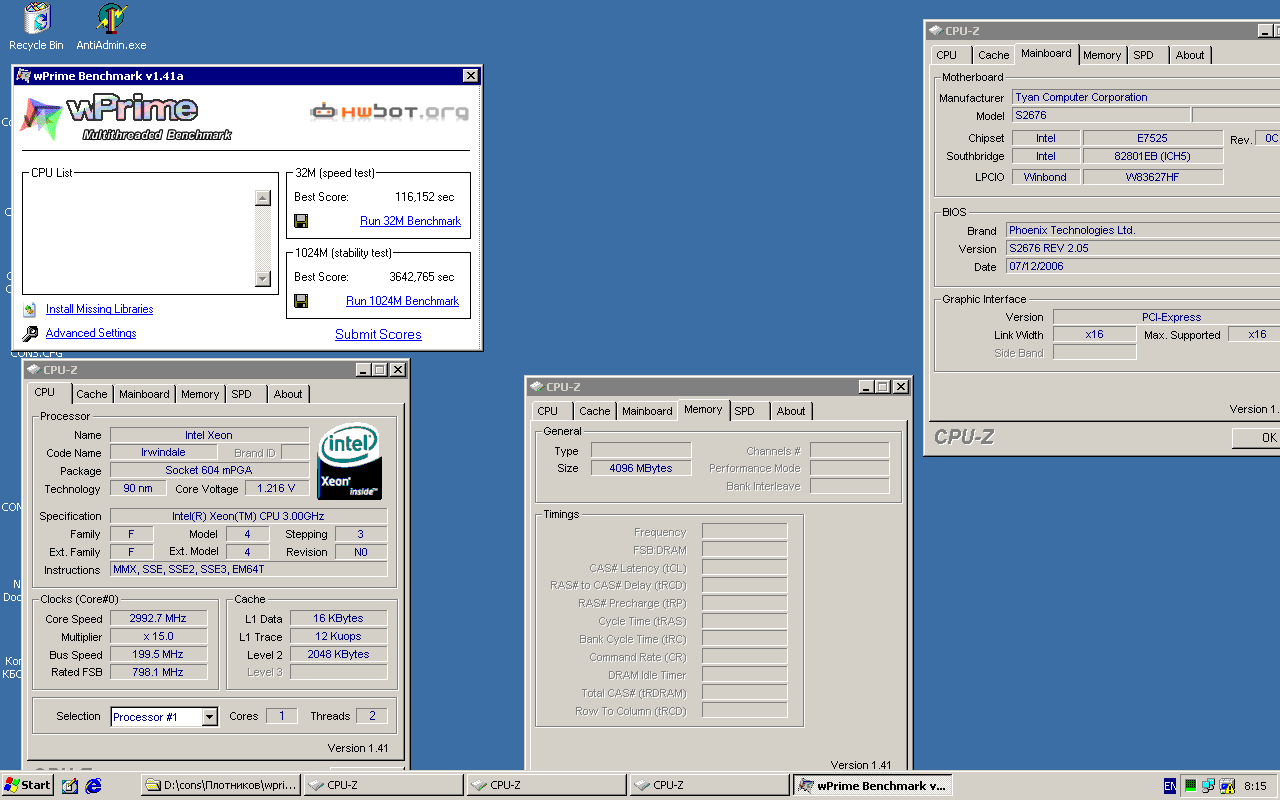
Task: Click the Advanced Settings wrench icon
Action: 30,334
